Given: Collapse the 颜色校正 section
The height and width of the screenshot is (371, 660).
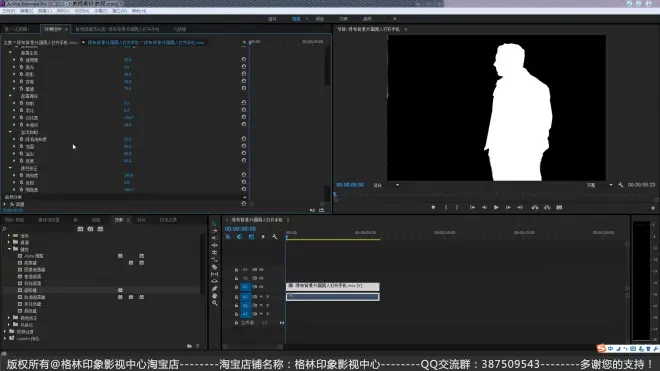Looking at the screenshot, I should point(10,168).
